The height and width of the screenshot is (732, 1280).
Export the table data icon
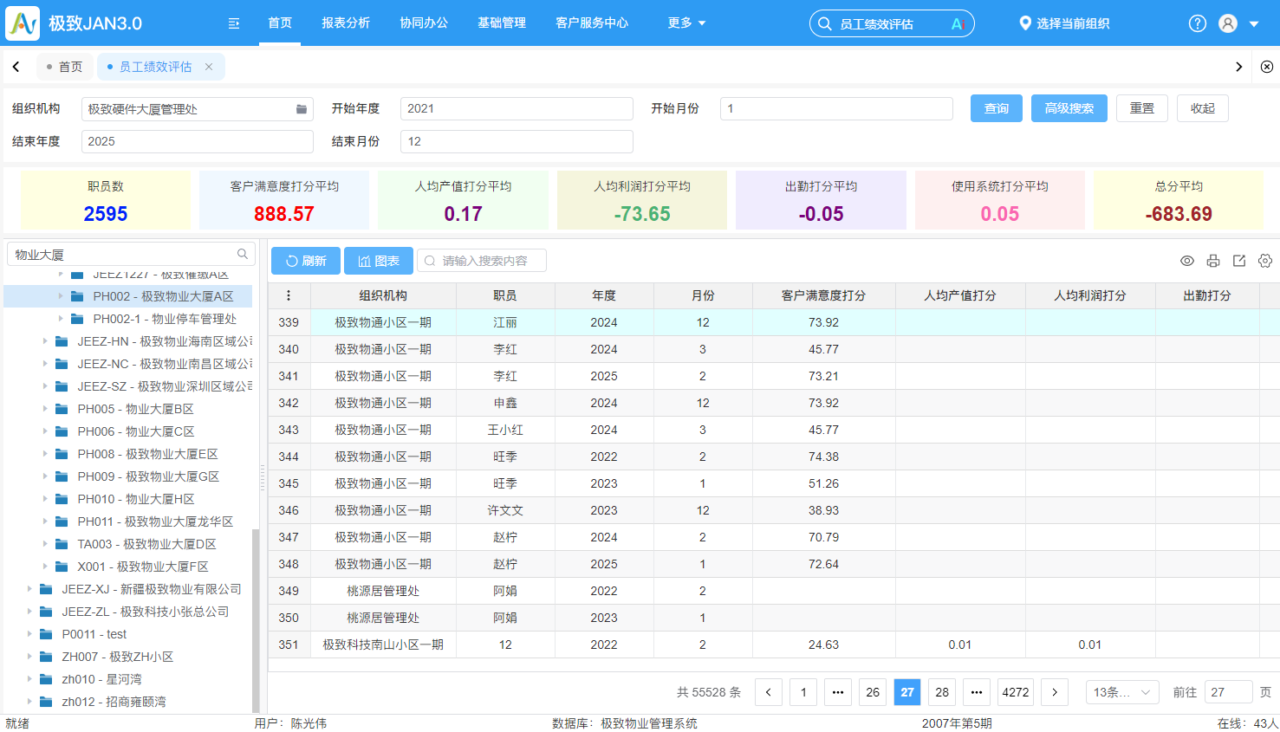(1239, 261)
